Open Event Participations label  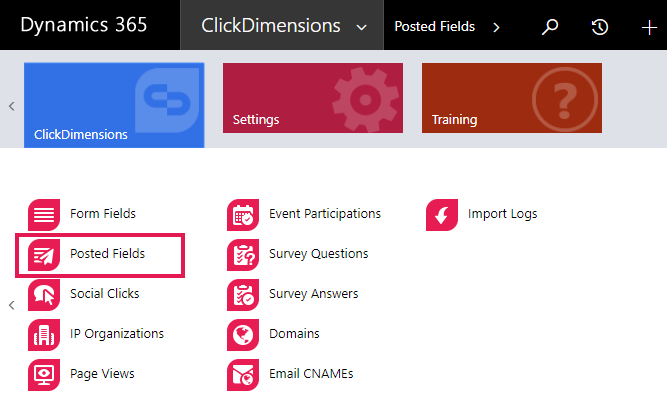325,214
